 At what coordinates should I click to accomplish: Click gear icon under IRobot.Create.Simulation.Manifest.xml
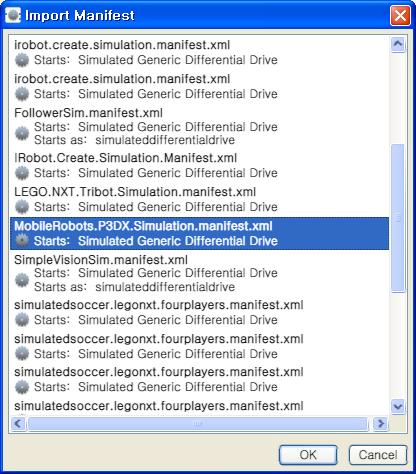pos(22,173)
